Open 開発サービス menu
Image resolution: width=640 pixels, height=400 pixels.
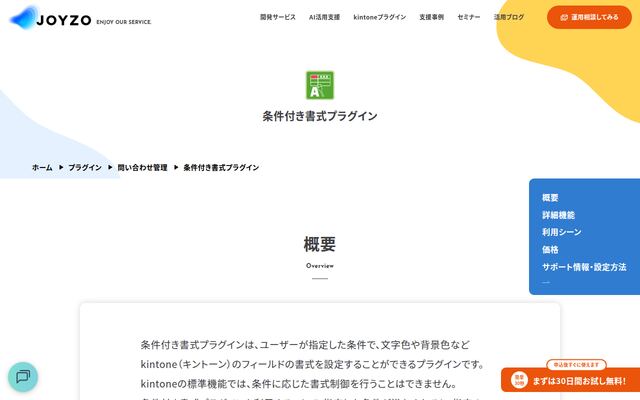[278, 17]
